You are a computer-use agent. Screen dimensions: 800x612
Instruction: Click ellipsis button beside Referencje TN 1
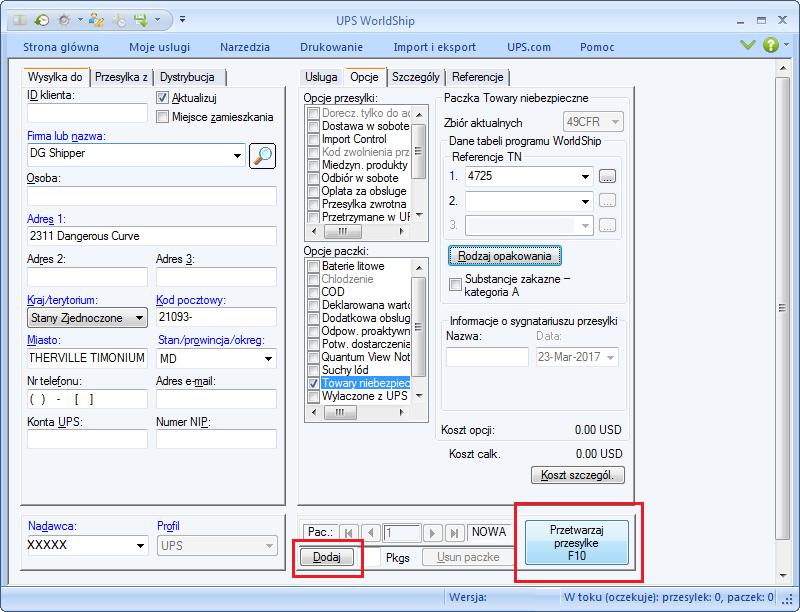(x=607, y=176)
